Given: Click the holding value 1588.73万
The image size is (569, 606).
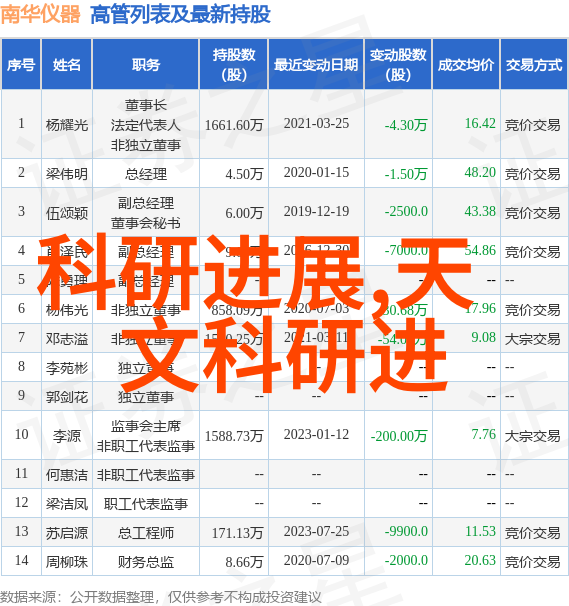Looking at the screenshot, I should 234,436.
